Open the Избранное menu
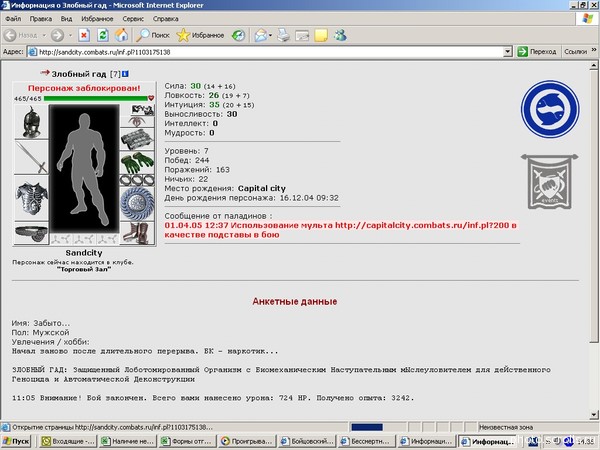The width and height of the screenshot is (600, 450). coord(97,19)
